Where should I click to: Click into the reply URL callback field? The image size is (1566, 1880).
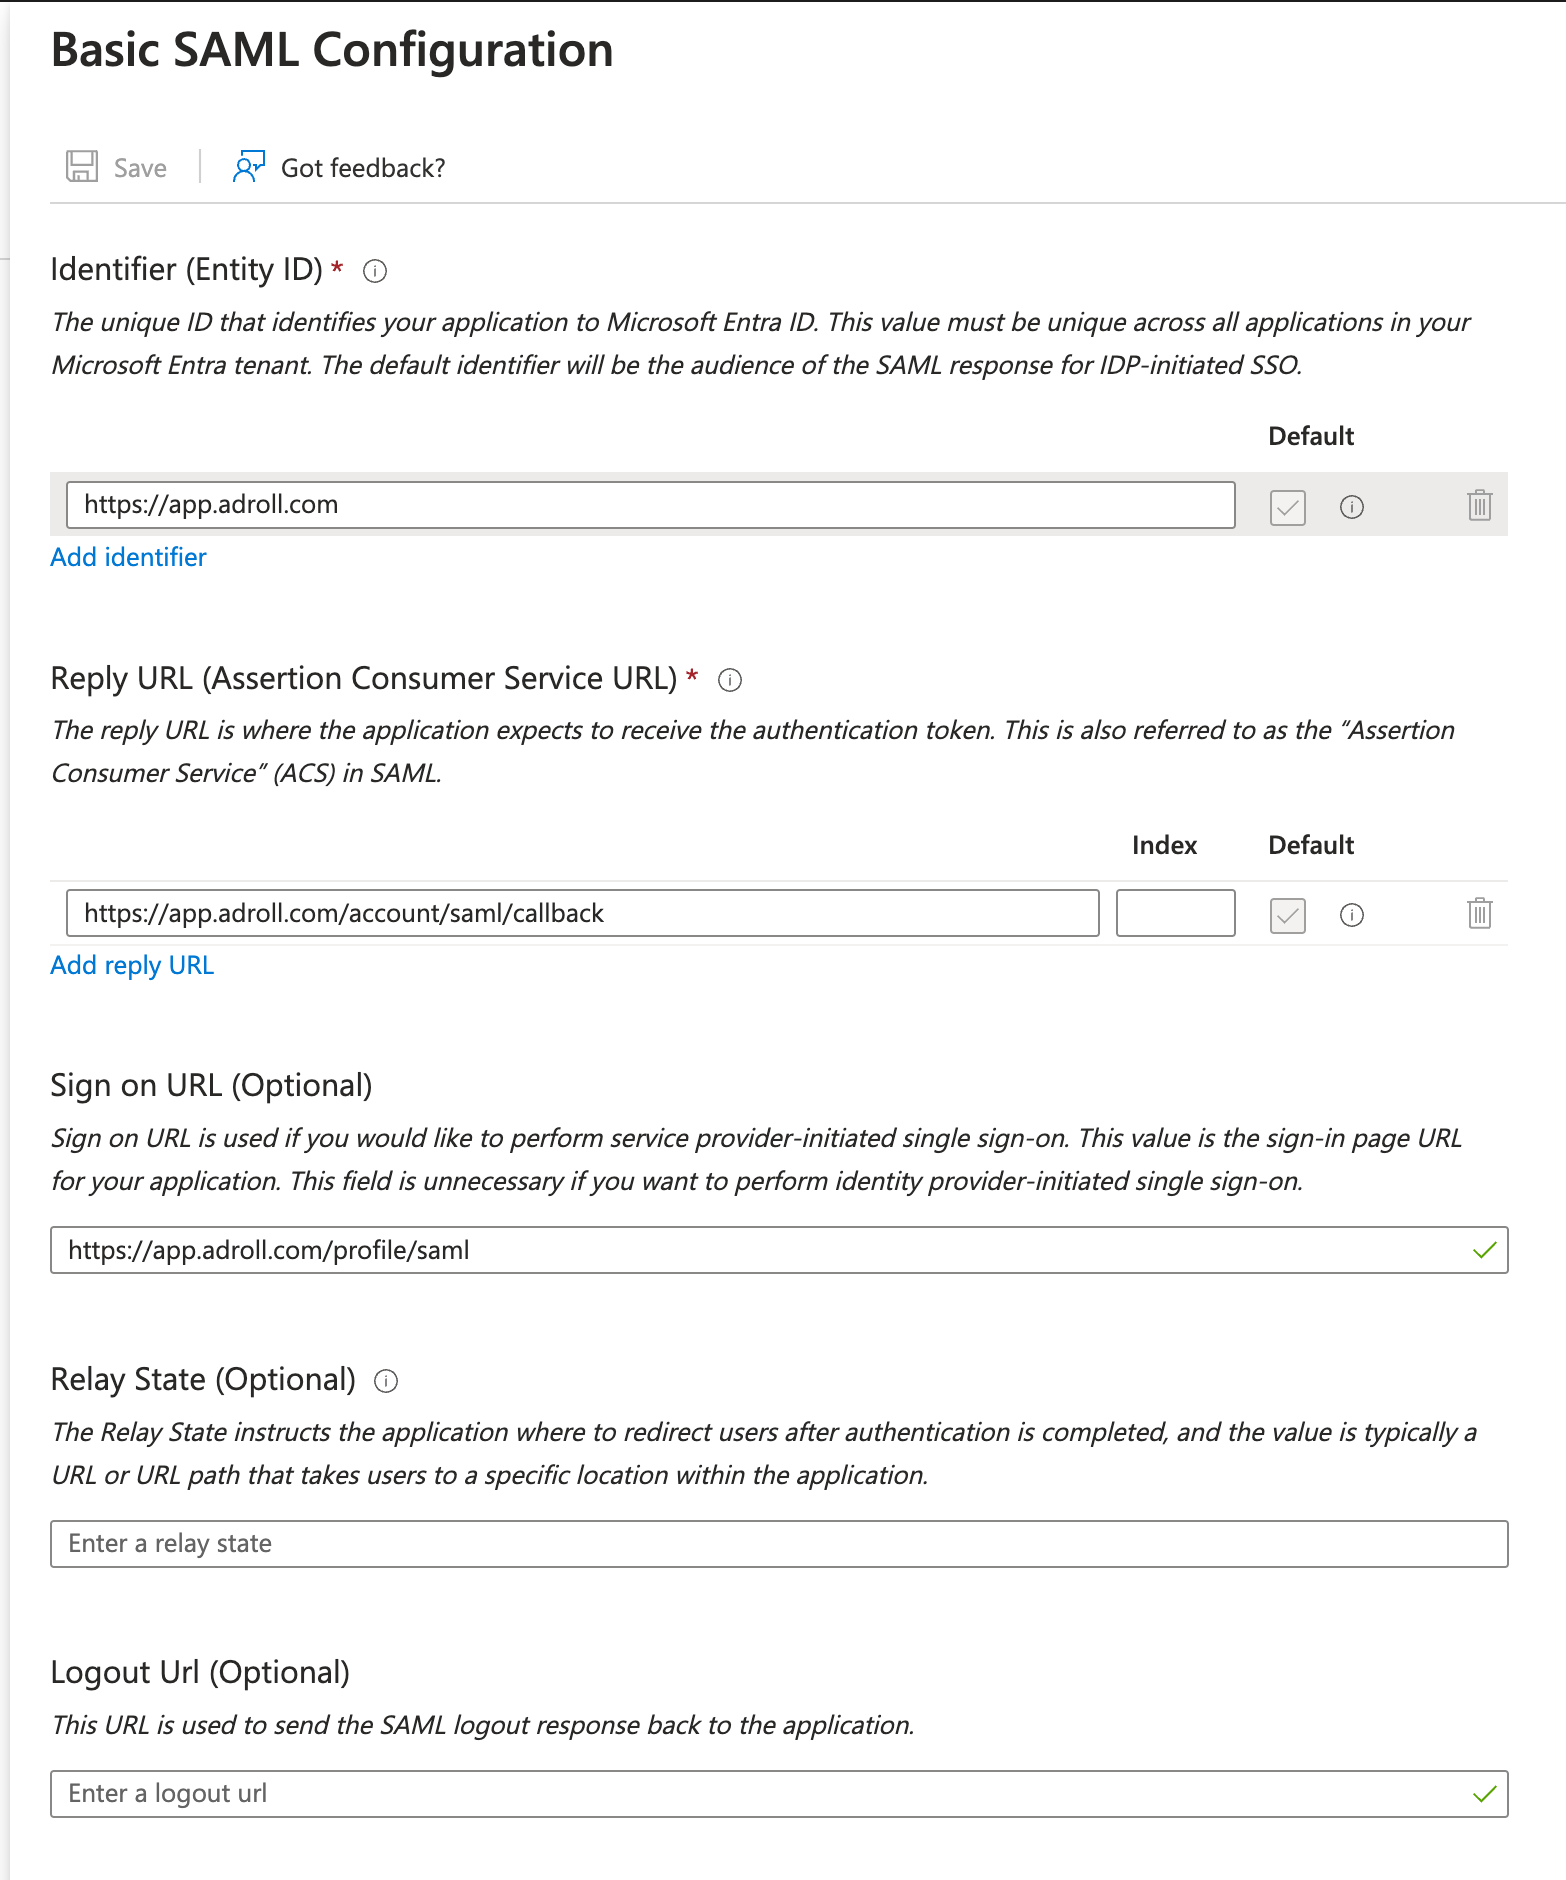(582, 913)
